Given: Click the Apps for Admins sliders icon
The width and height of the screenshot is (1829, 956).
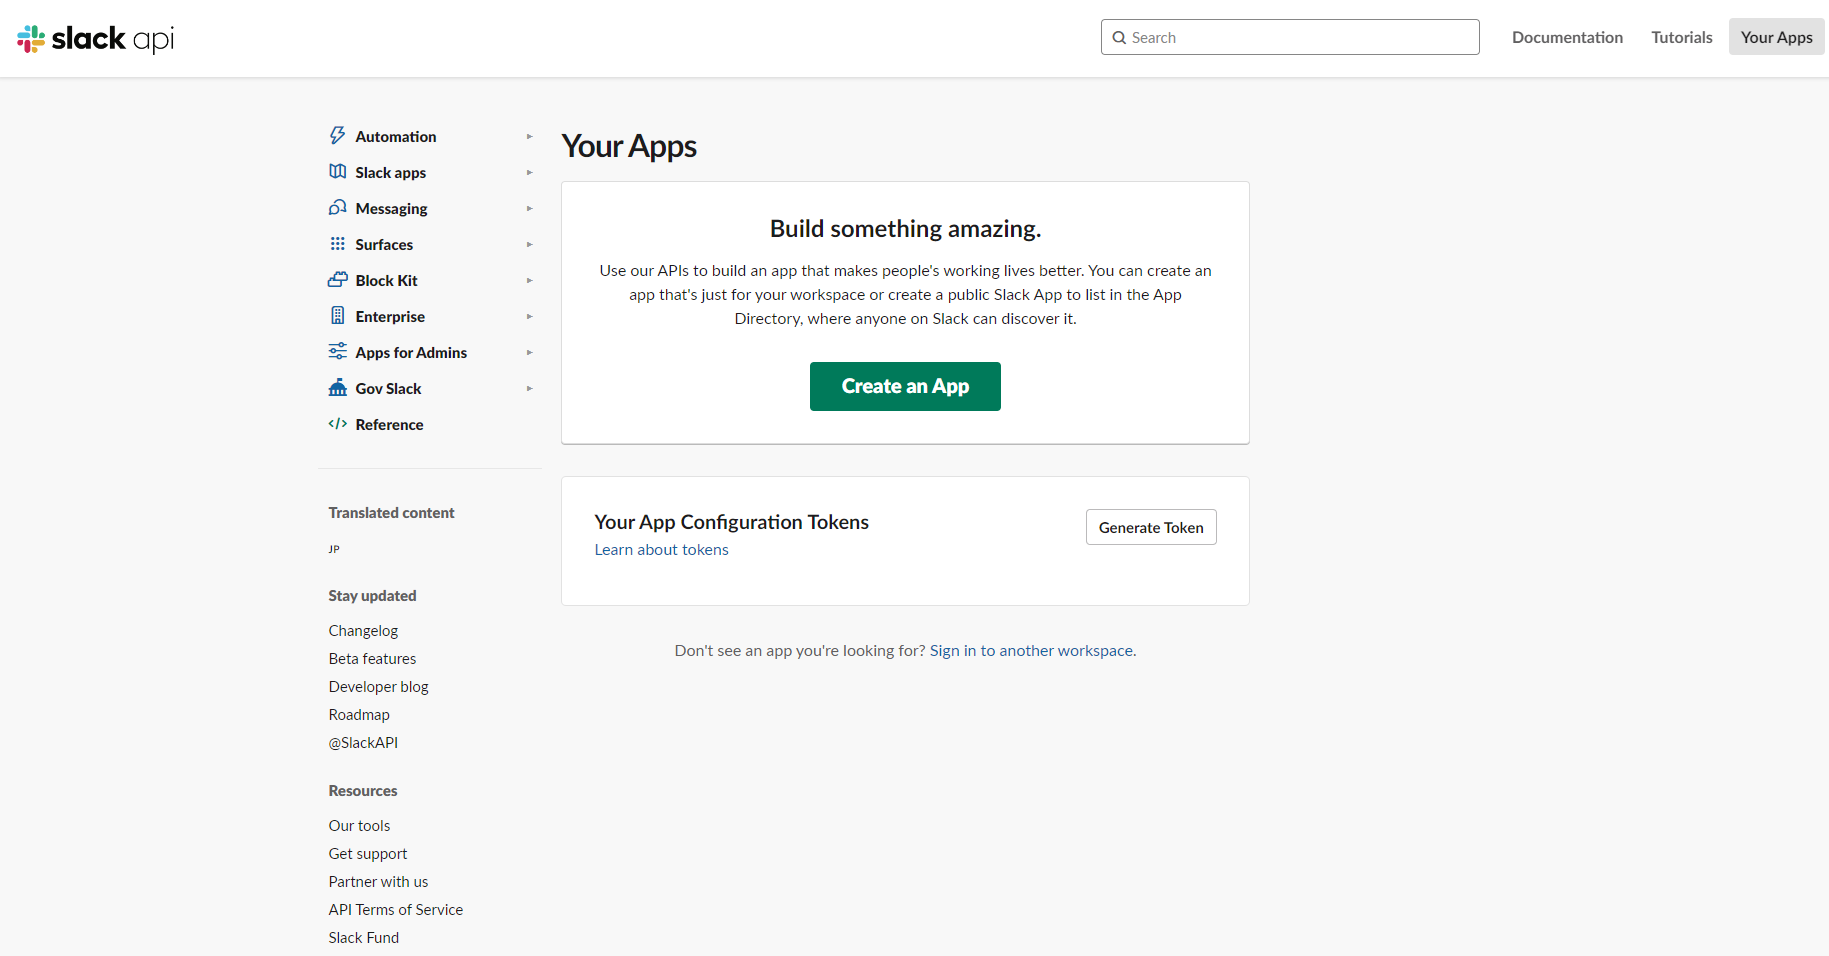Looking at the screenshot, I should point(338,352).
